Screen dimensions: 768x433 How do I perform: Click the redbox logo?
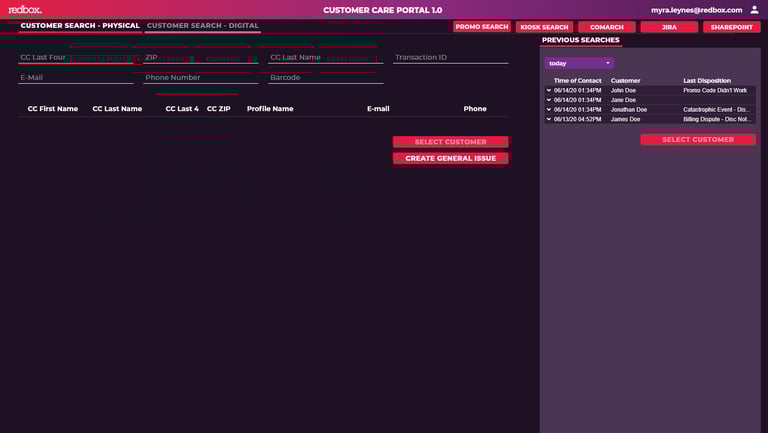click(24, 9)
